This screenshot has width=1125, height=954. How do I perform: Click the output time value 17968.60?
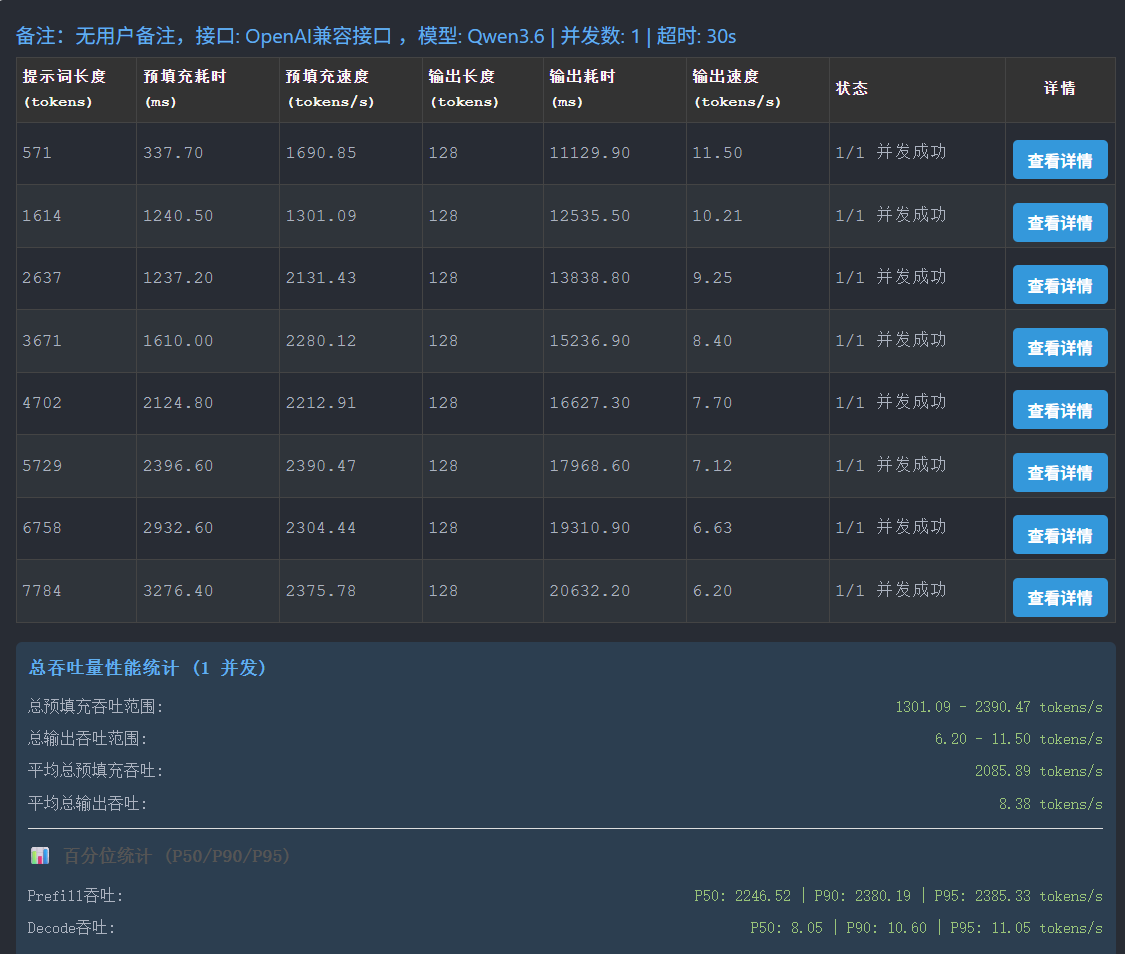(x=590, y=466)
